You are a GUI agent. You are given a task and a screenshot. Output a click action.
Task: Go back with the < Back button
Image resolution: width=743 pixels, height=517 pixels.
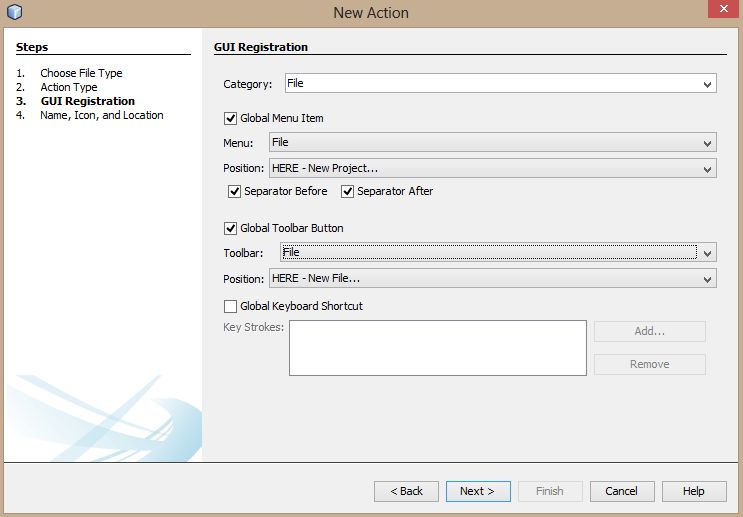click(406, 491)
